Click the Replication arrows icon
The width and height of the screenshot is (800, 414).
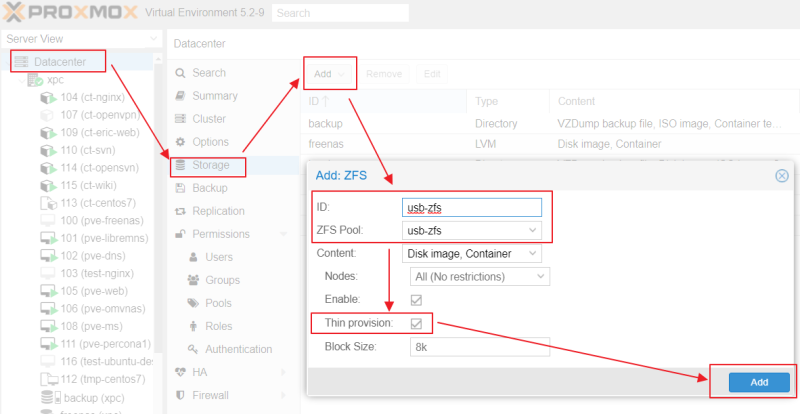pyautogui.click(x=180, y=211)
